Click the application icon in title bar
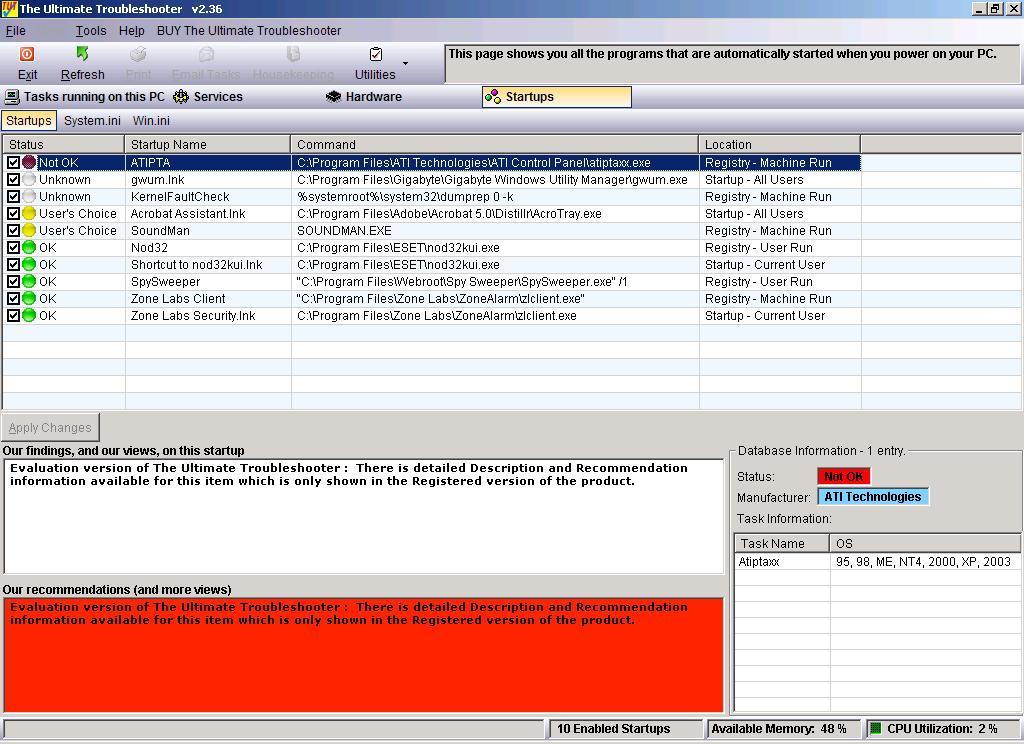This screenshot has height=744, width=1024. pyautogui.click(x=9, y=8)
